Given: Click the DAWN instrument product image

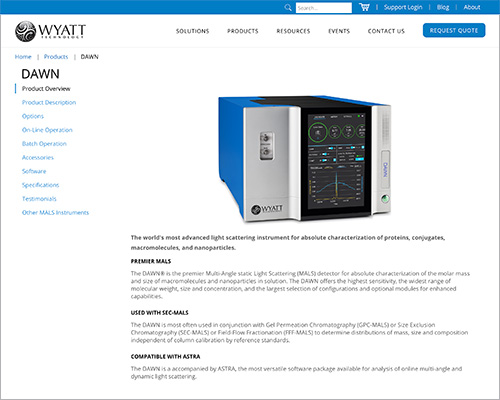Looking at the screenshot, I should tap(304, 159).
